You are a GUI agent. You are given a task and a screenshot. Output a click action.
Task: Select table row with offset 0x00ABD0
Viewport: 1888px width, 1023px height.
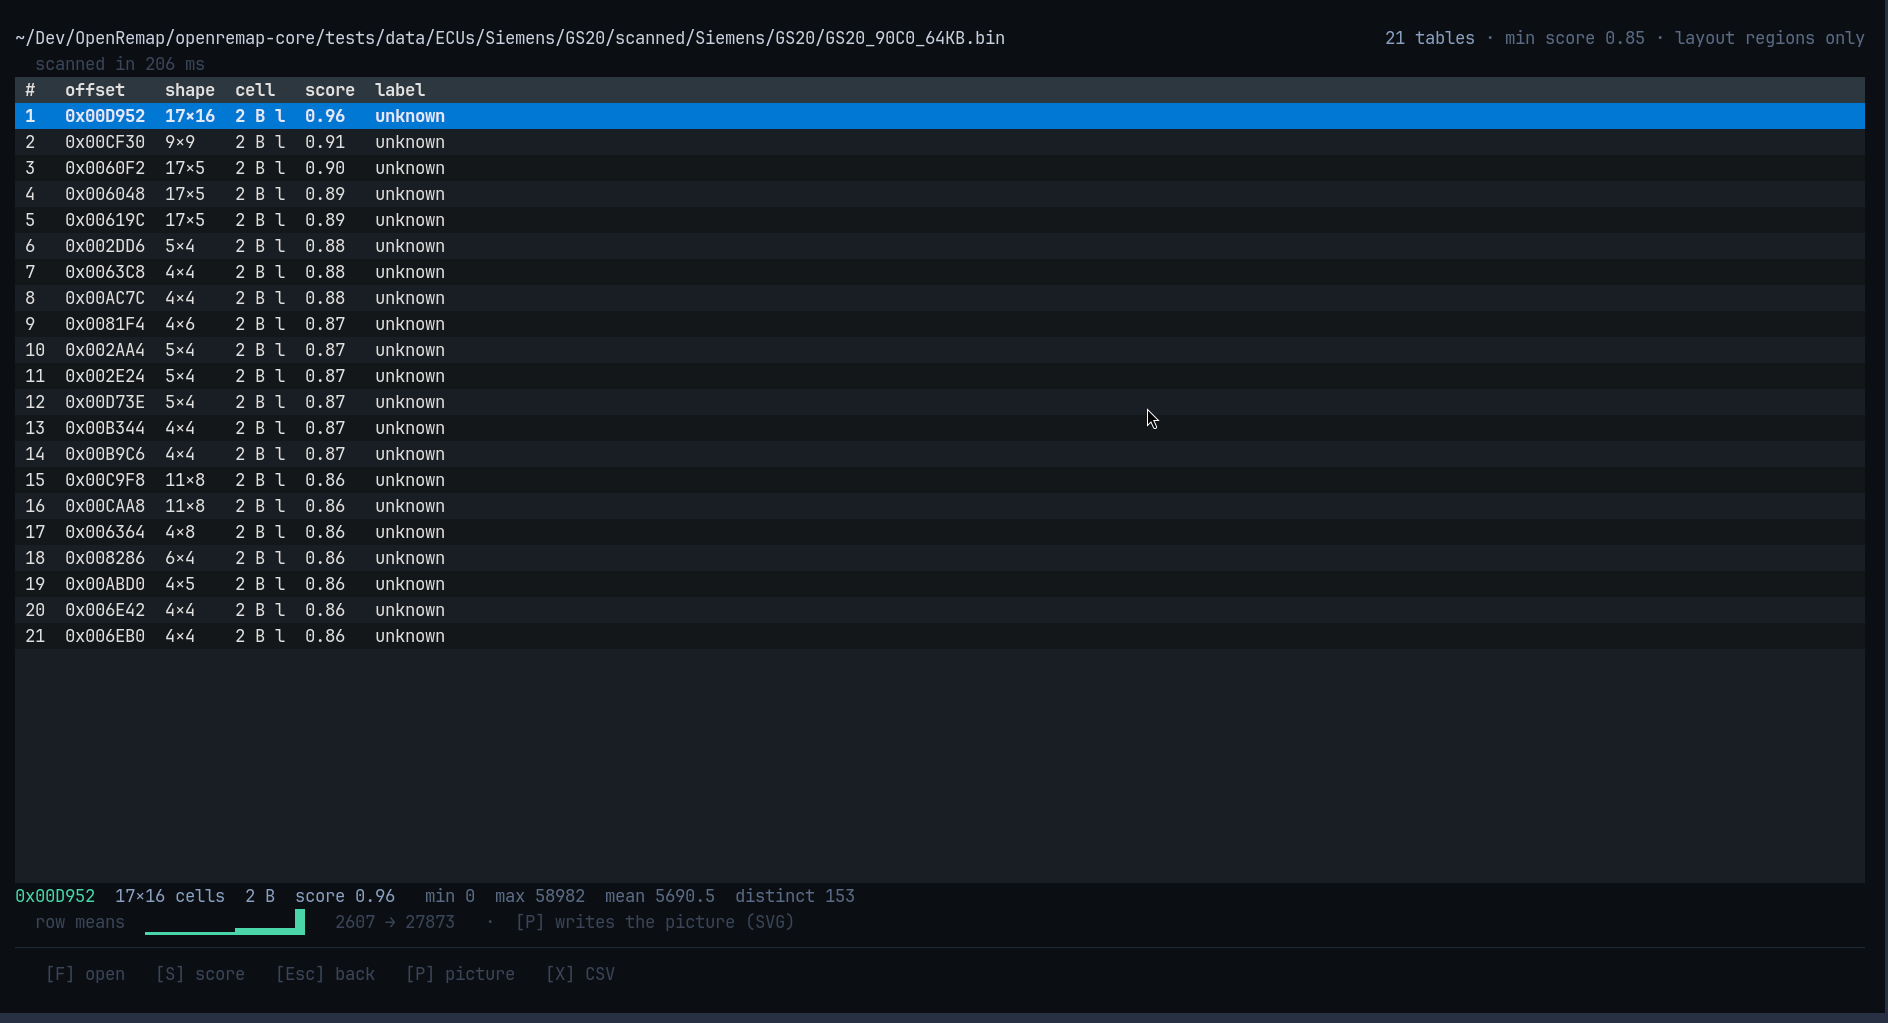coord(940,584)
